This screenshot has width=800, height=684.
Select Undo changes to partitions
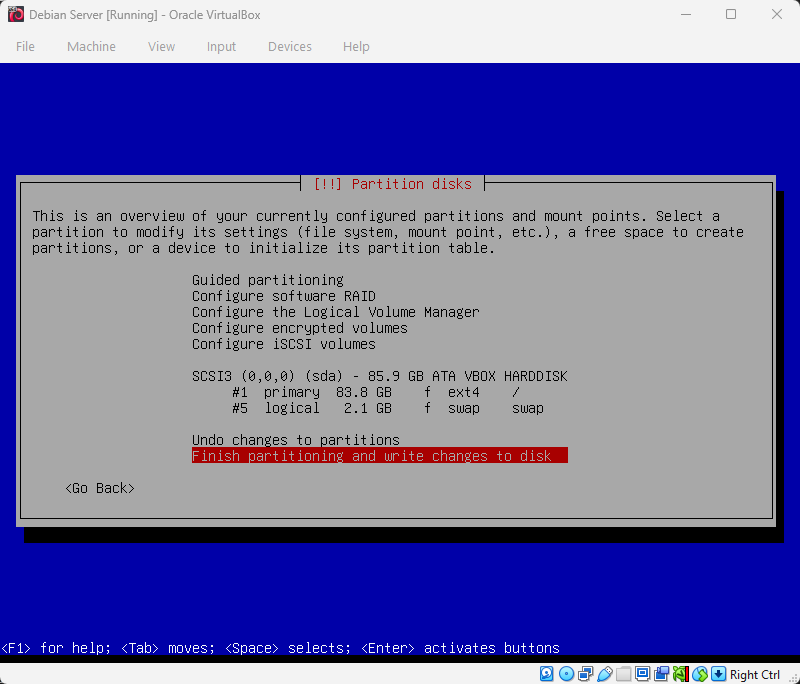(296, 440)
